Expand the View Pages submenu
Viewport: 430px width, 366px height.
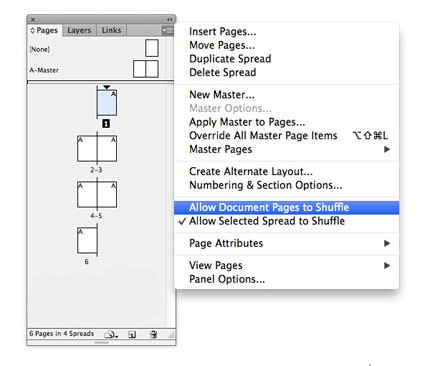point(286,266)
